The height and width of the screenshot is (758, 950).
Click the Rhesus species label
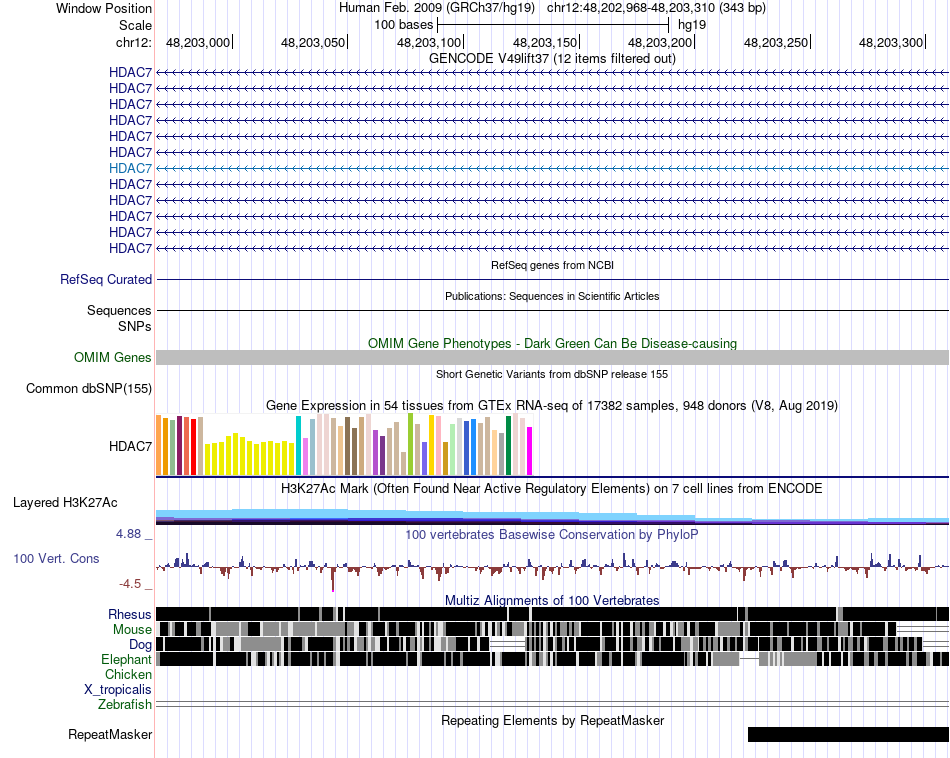coord(130,614)
